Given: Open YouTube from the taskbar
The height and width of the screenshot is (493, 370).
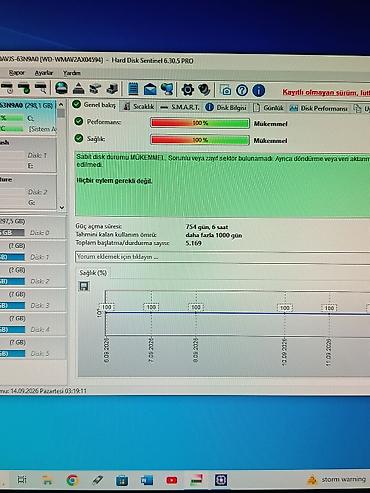Looking at the screenshot, I should (x=172, y=480).
